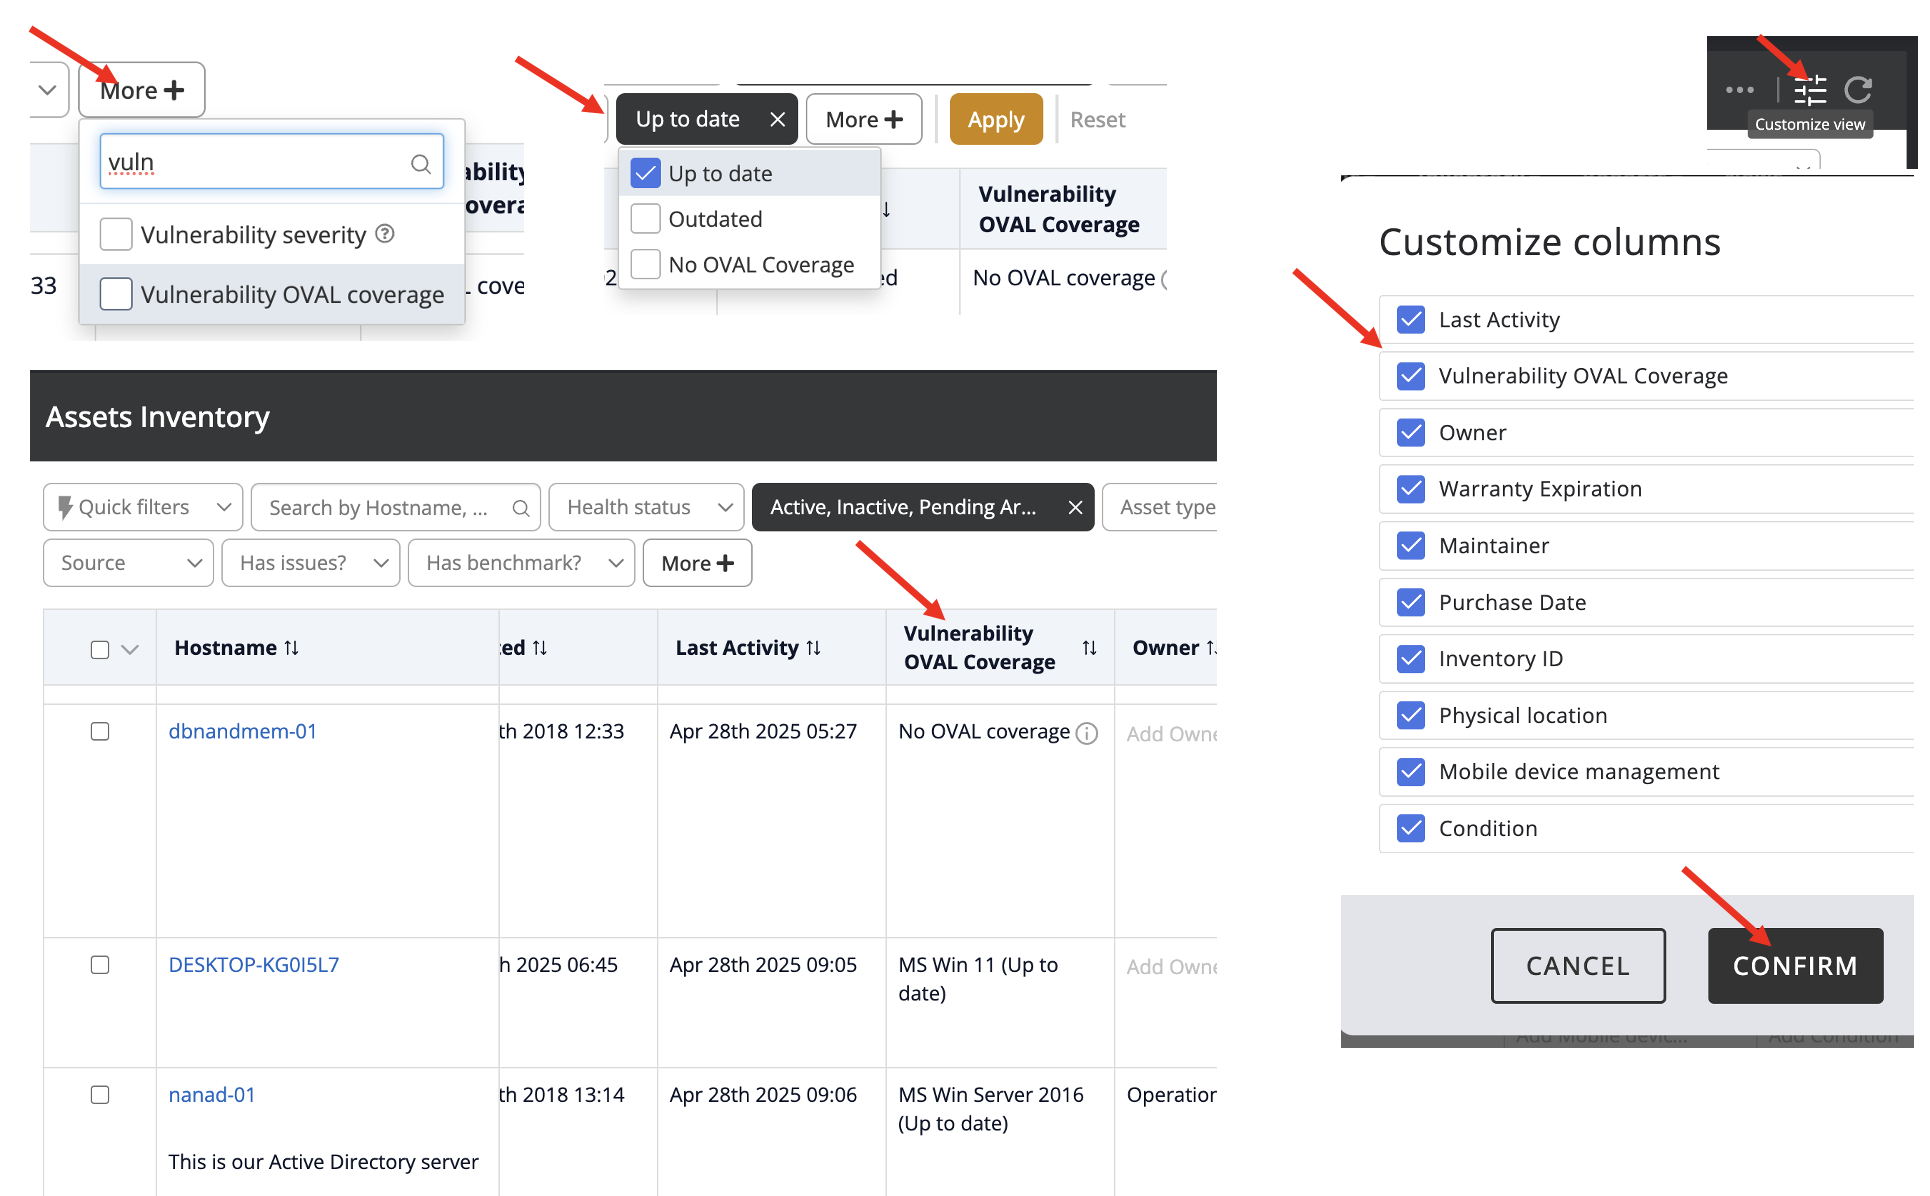
Task: Clear the Active, Inactive, Pending filter chip
Action: tap(1075, 508)
